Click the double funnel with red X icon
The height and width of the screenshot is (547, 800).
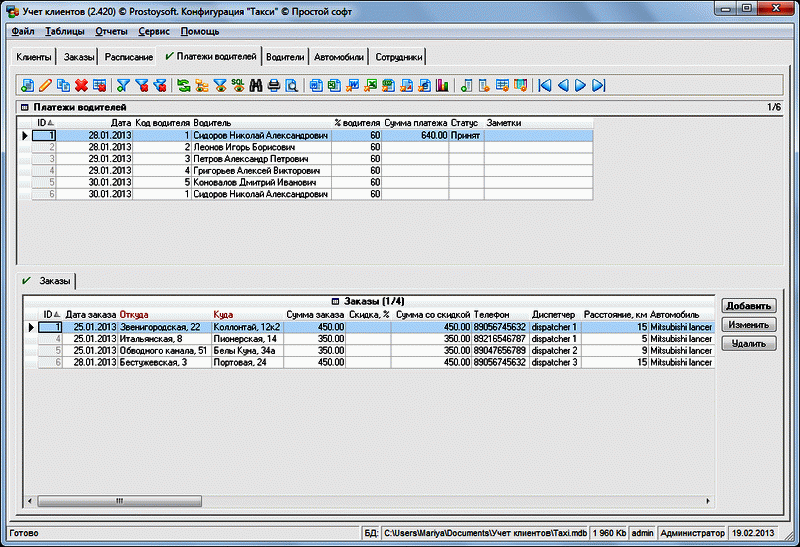click(x=160, y=85)
